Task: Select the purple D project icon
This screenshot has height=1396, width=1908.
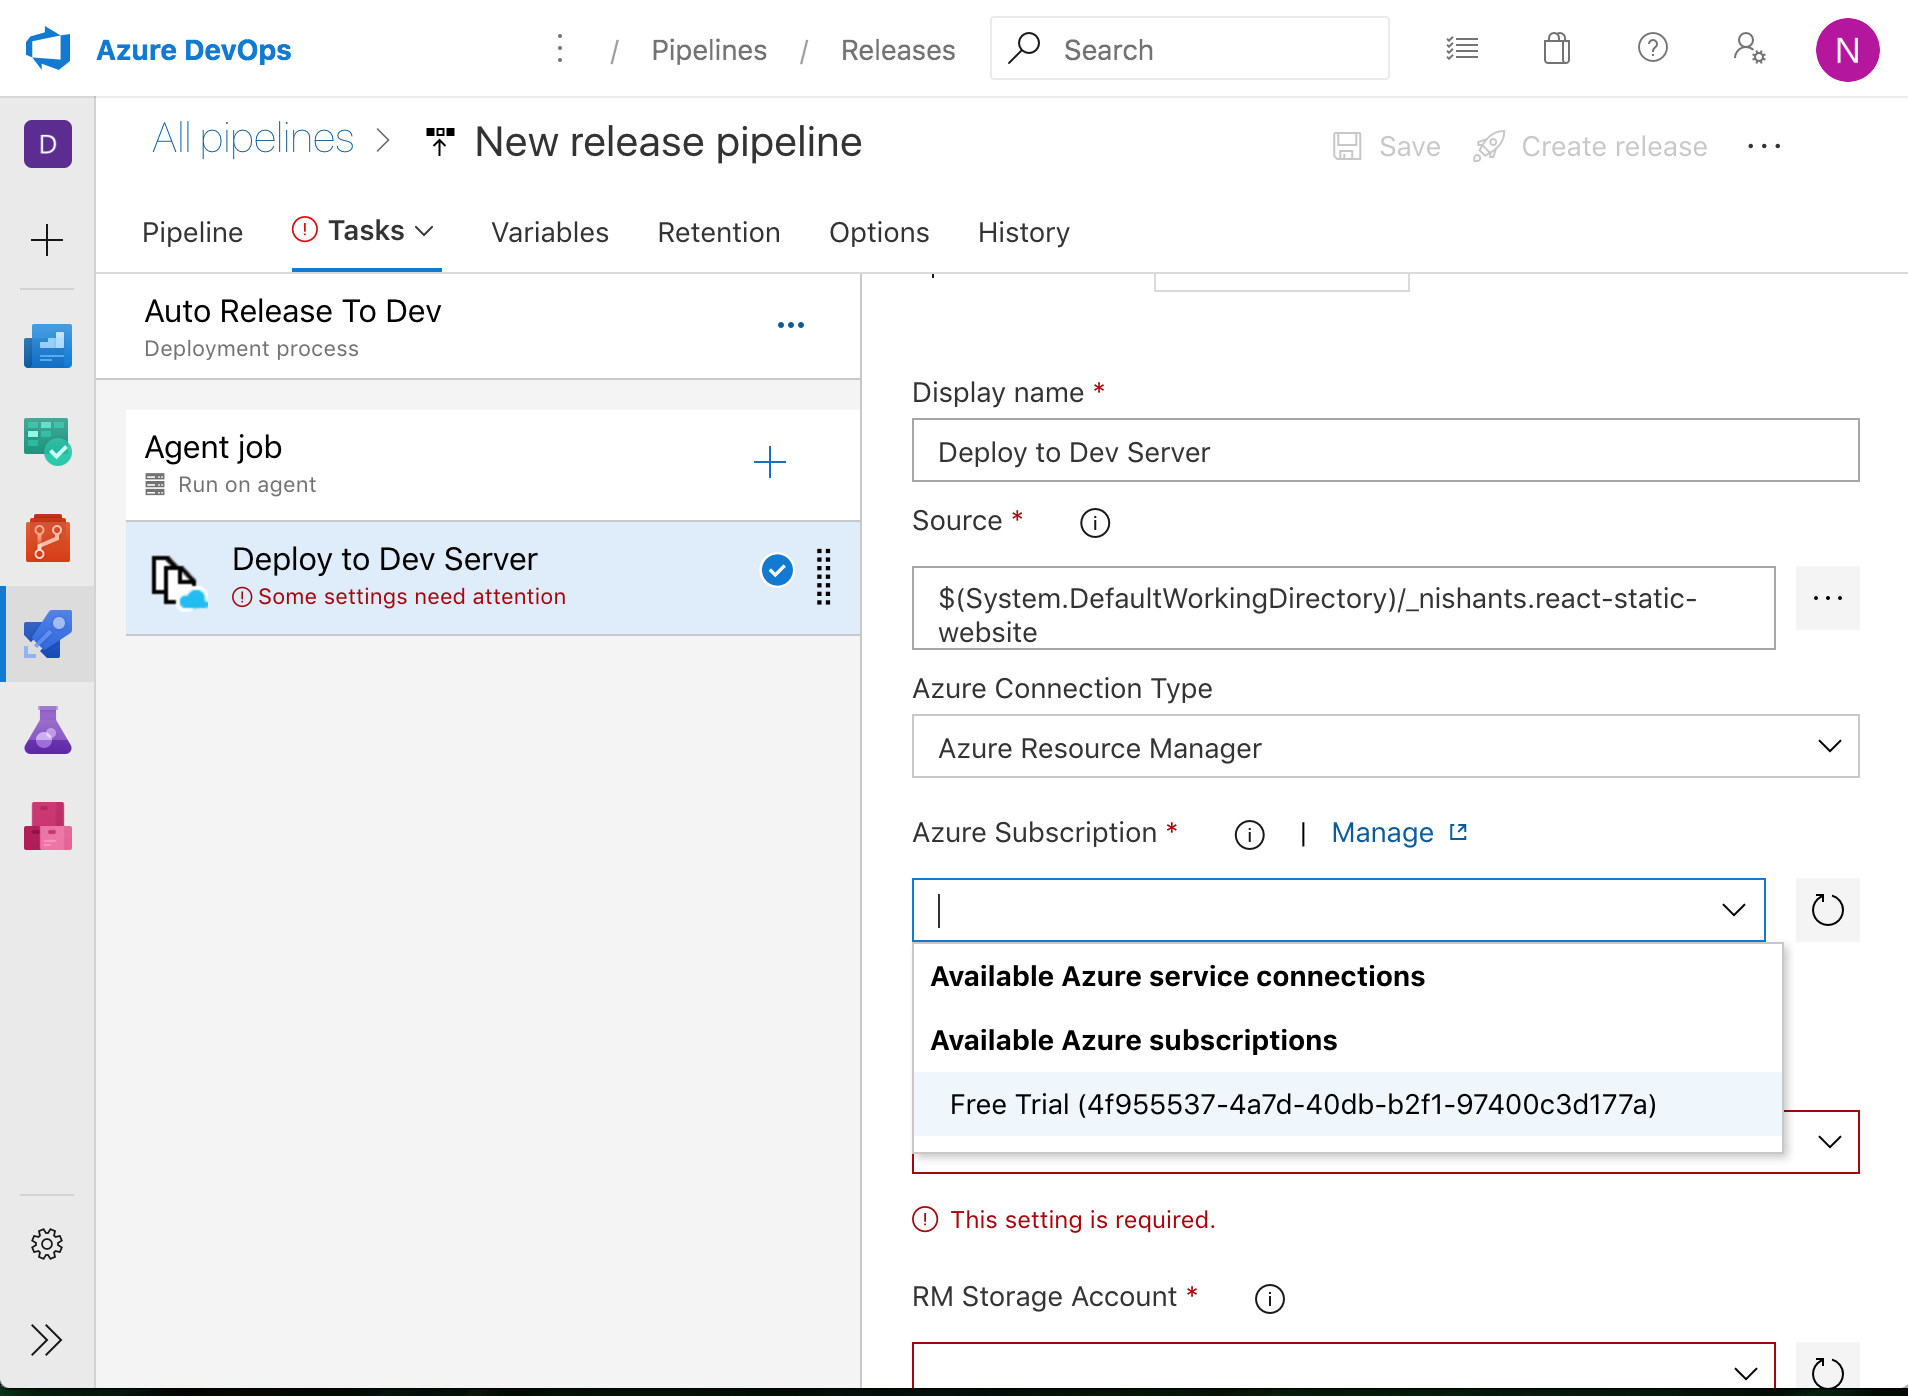Action: click(x=48, y=144)
